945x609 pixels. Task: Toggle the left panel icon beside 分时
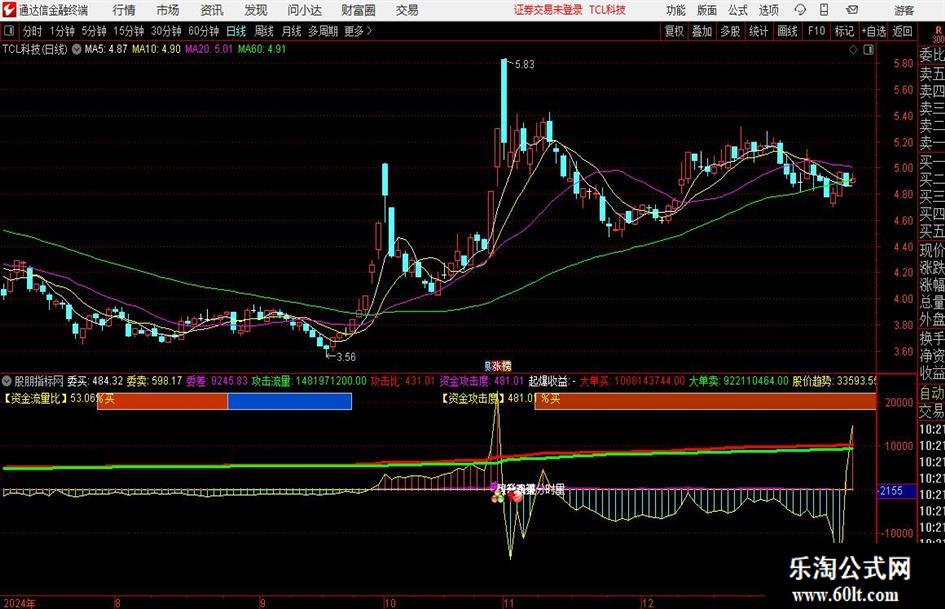coord(8,31)
